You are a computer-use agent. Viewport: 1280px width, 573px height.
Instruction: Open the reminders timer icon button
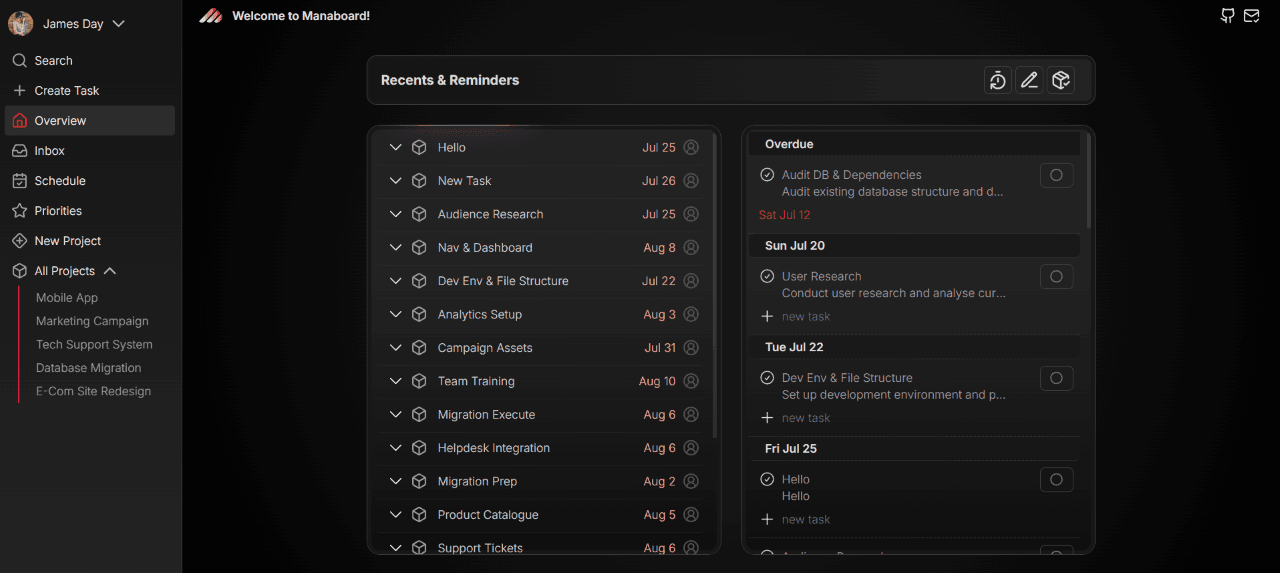click(997, 80)
